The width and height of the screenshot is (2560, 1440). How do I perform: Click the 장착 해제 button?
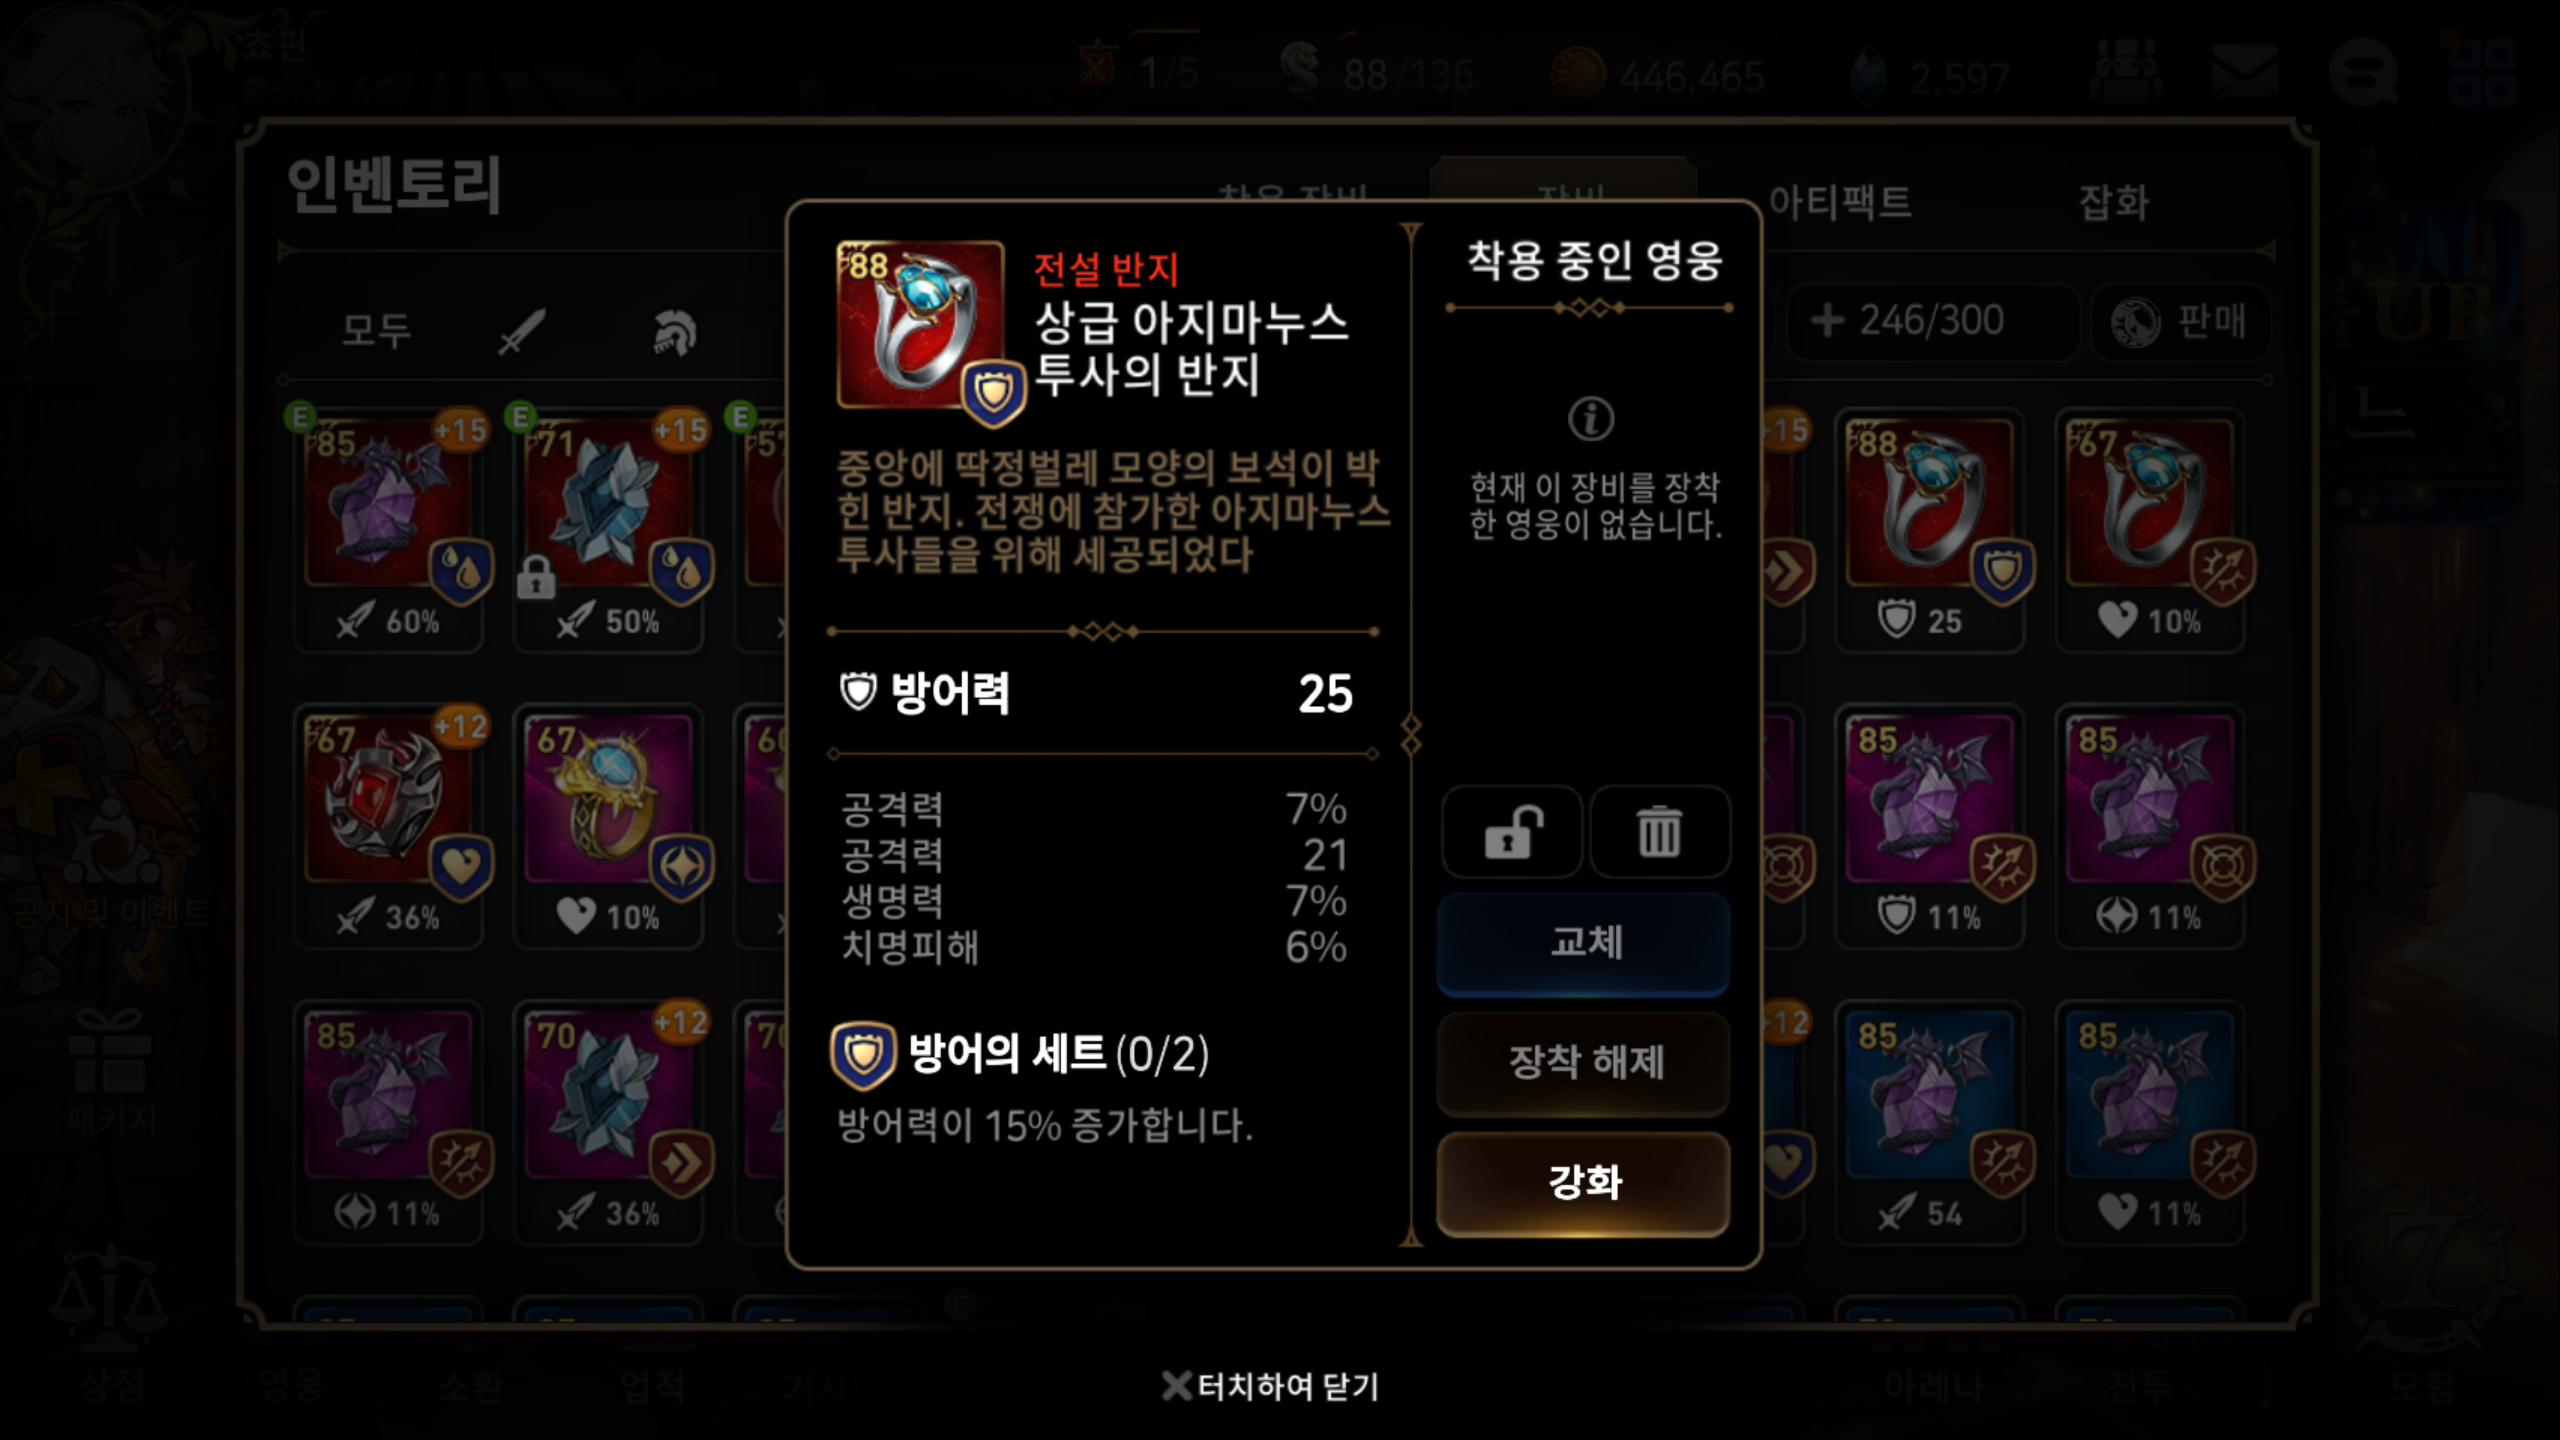tap(1584, 1063)
